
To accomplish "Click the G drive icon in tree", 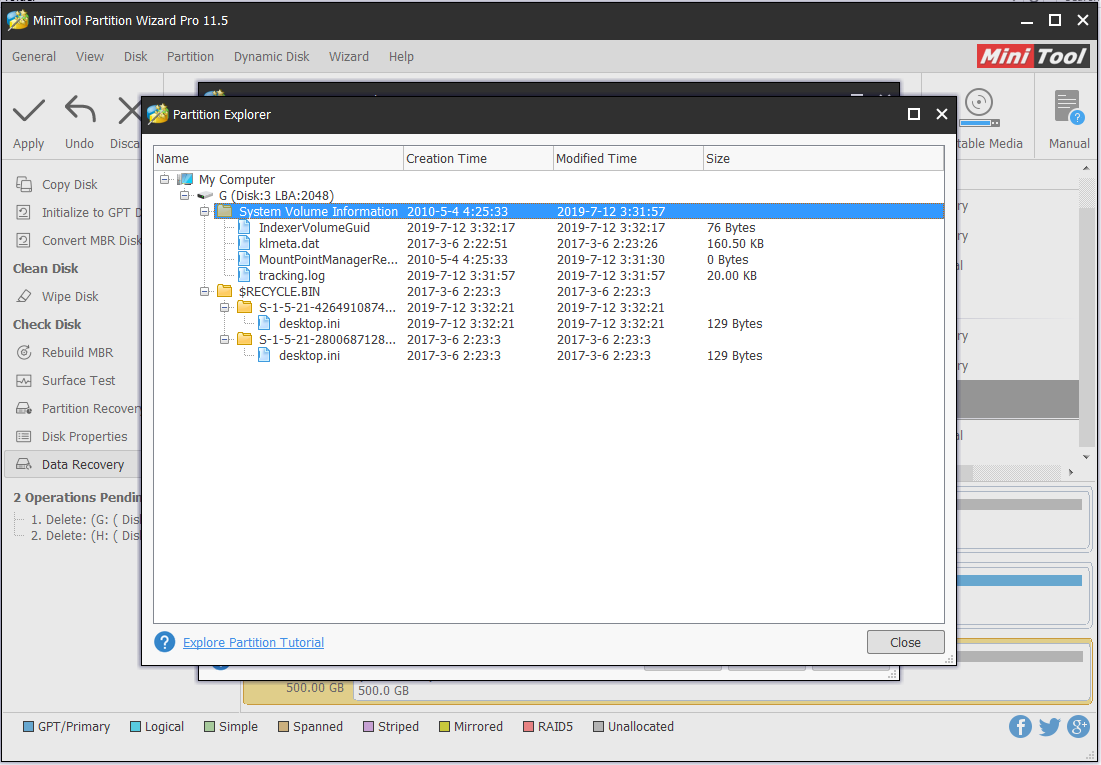I will coord(205,195).
